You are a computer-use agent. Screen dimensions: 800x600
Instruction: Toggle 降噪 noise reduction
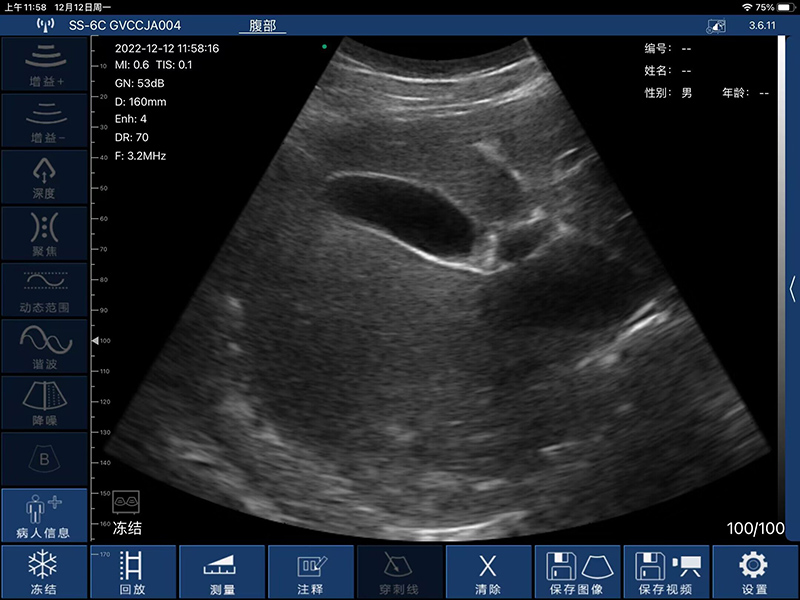pyautogui.click(x=43, y=402)
